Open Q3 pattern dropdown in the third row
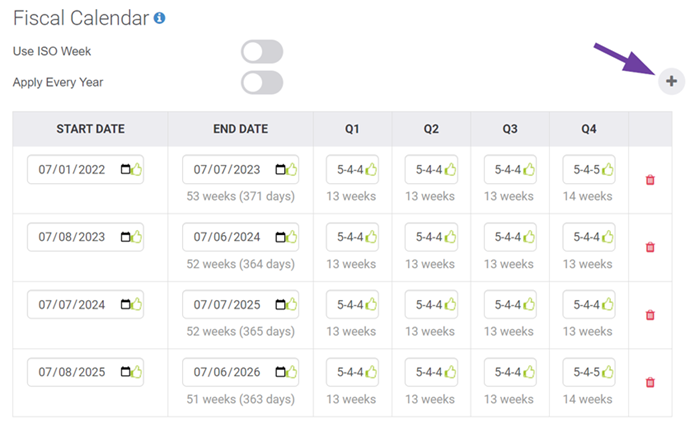 point(509,305)
